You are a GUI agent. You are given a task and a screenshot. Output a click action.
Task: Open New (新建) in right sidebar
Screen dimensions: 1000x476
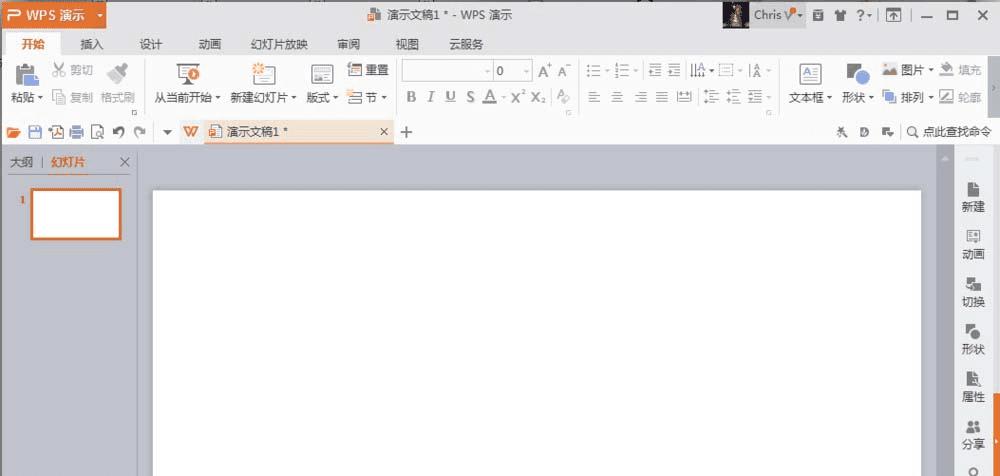pos(973,197)
